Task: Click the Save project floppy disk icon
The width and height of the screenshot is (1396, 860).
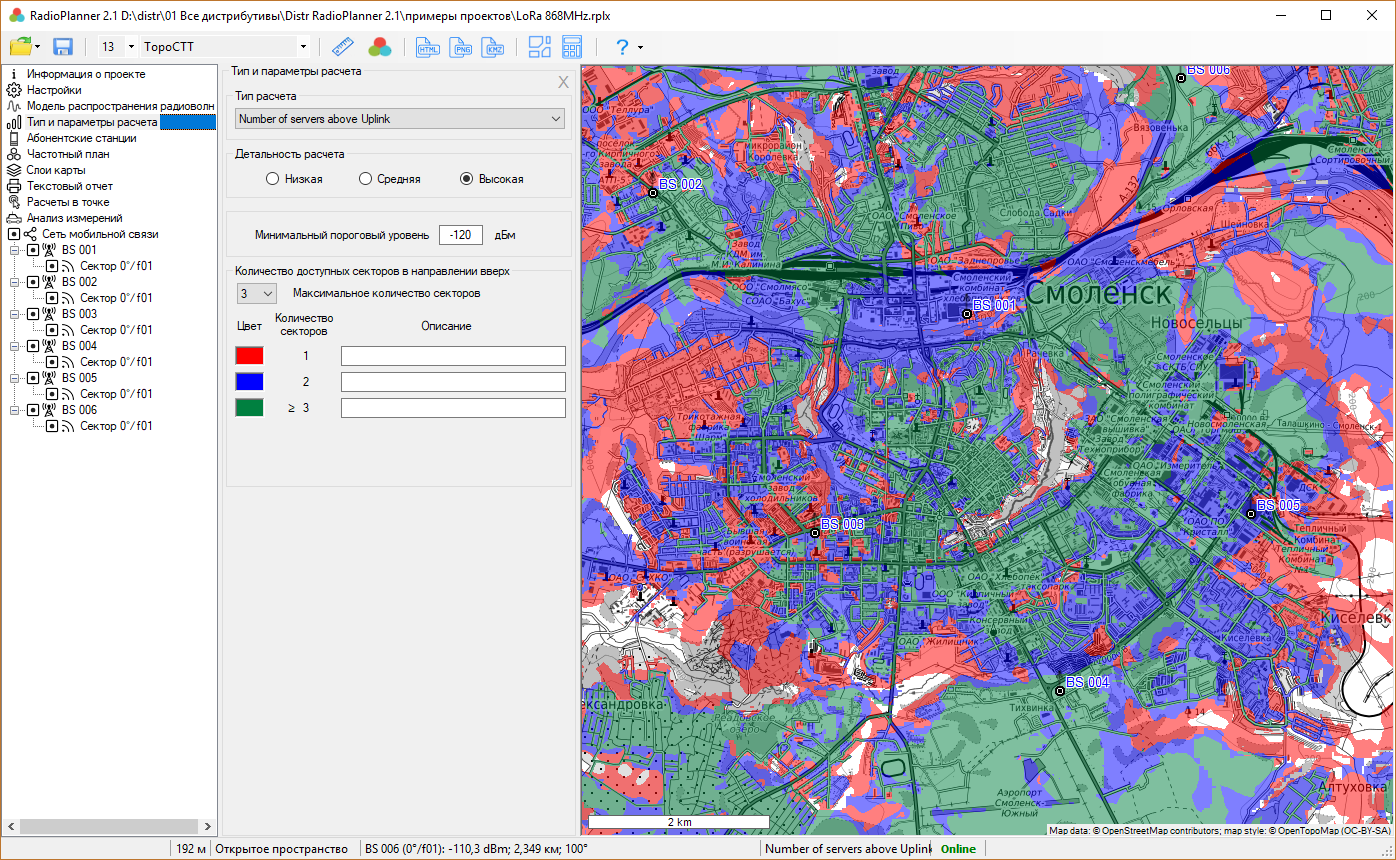Action: (63, 47)
